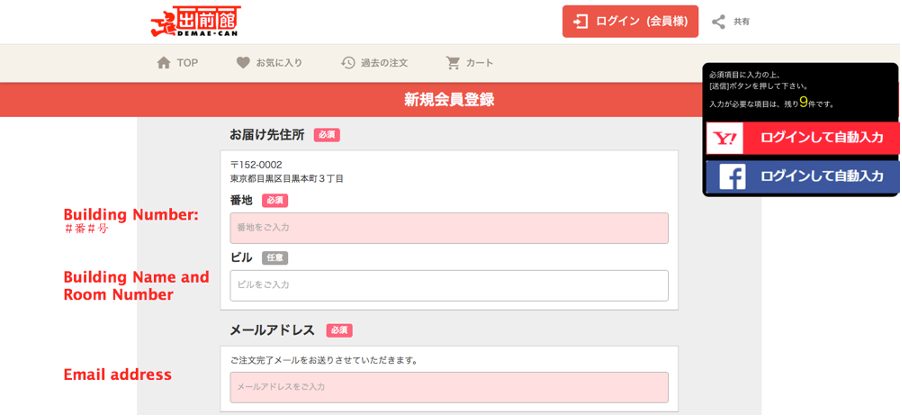Viewport: 902px width, 416px height.
Task: Click the 東京都目黒区目黒本町３丁目 address text
Action: click(x=287, y=179)
